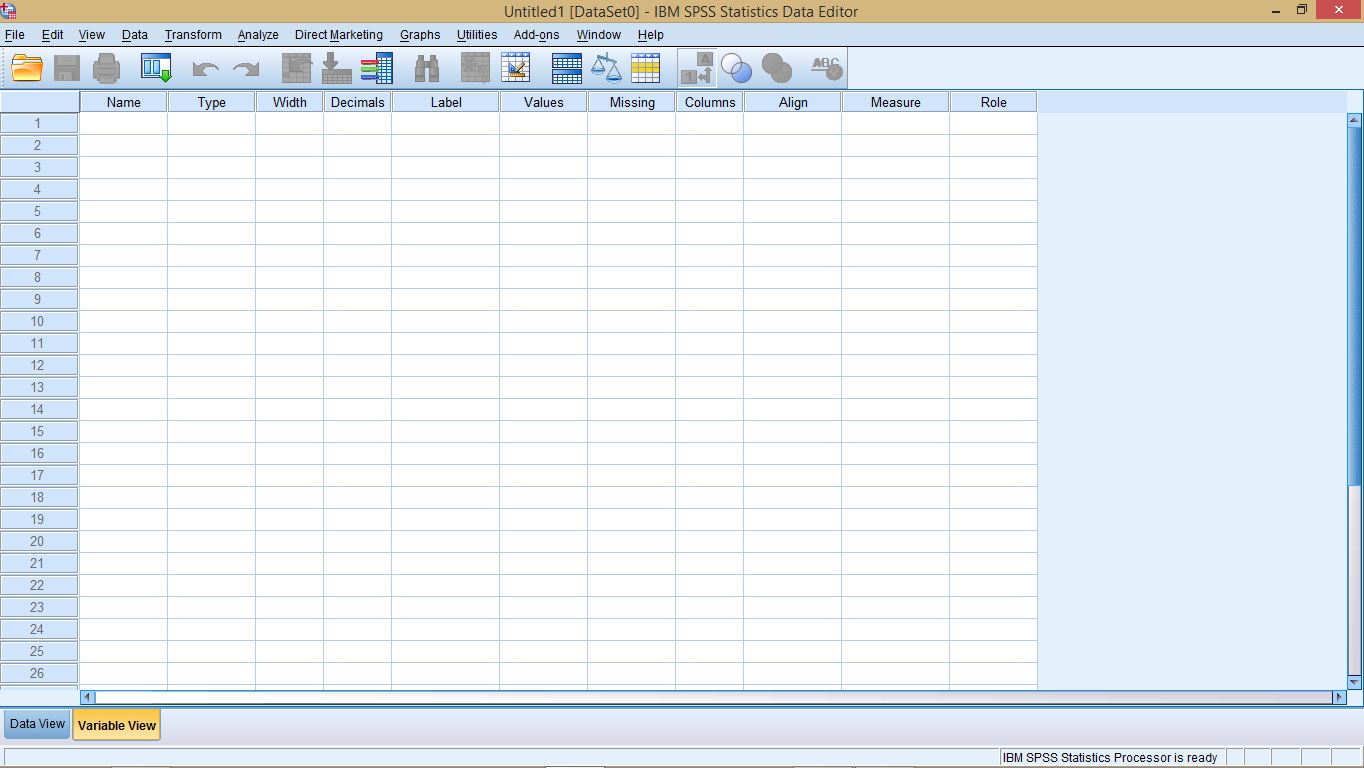
Task: Toggle the Value labels icon
Action: pyautogui.click(x=697, y=68)
